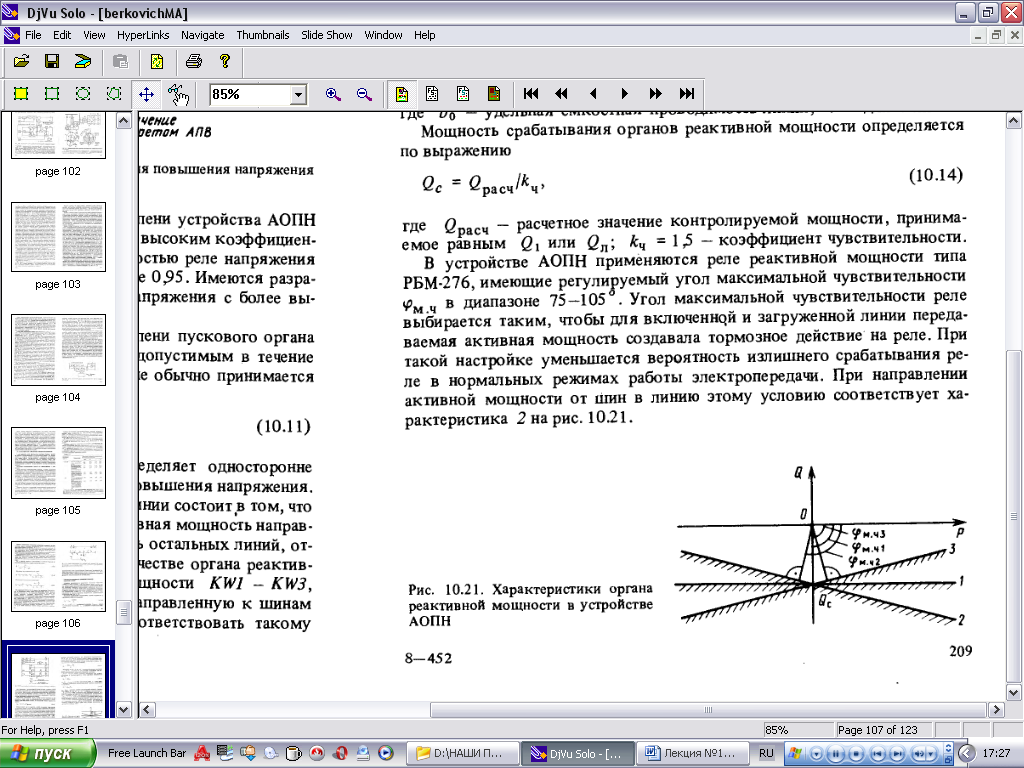
Task: Open the View menu
Action: point(94,35)
